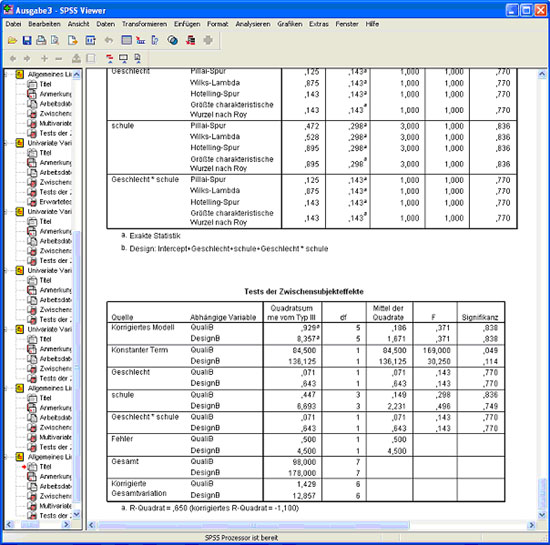This screenshot has height=545, width=550.
Task: Print the output using the printer icon
Action: pos(41,40)
